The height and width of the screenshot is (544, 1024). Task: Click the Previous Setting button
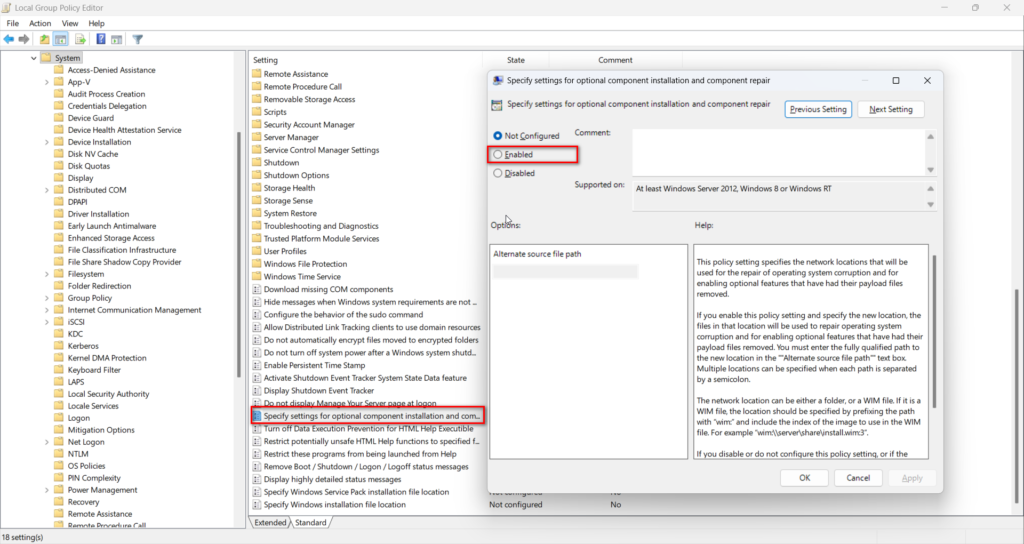point(818,109)
